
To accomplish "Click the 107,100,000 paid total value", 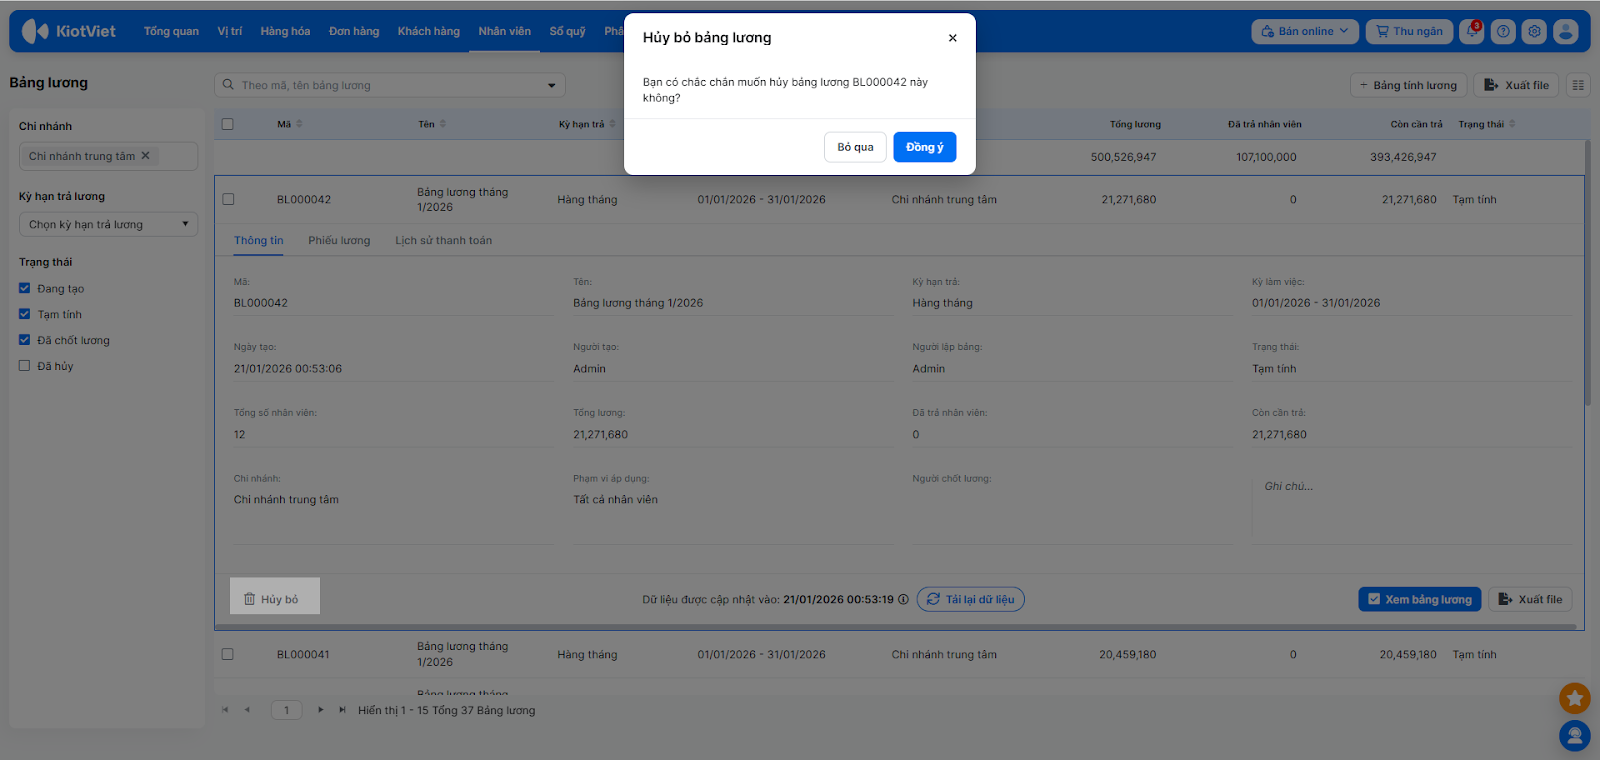I will [1266, 157].
